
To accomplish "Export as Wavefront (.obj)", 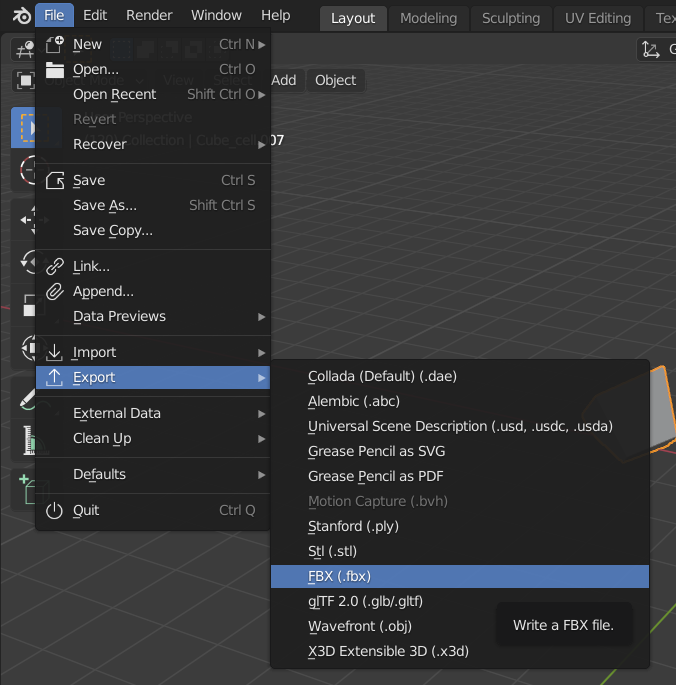I will [x=460, y=626].
